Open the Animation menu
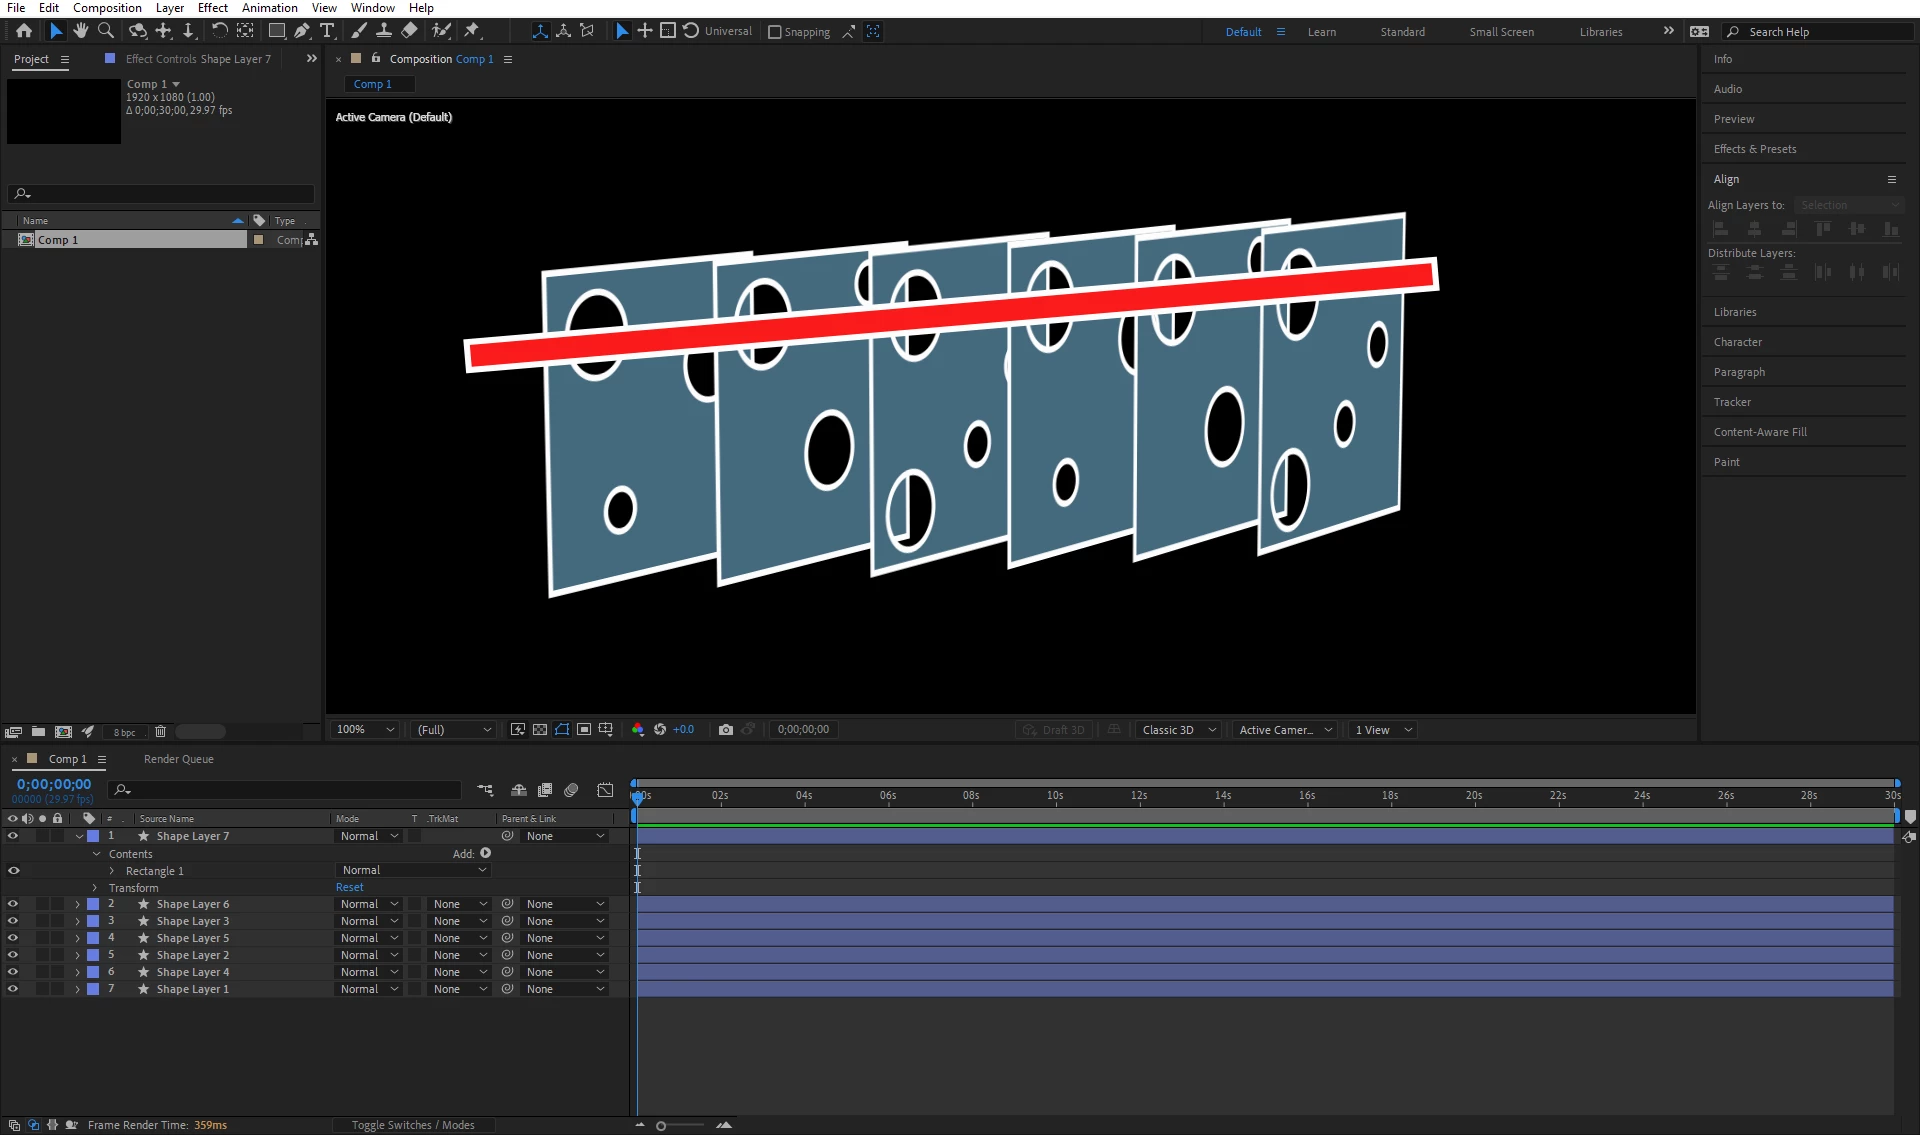The image size is (1920, 1135). pos(269,8)
